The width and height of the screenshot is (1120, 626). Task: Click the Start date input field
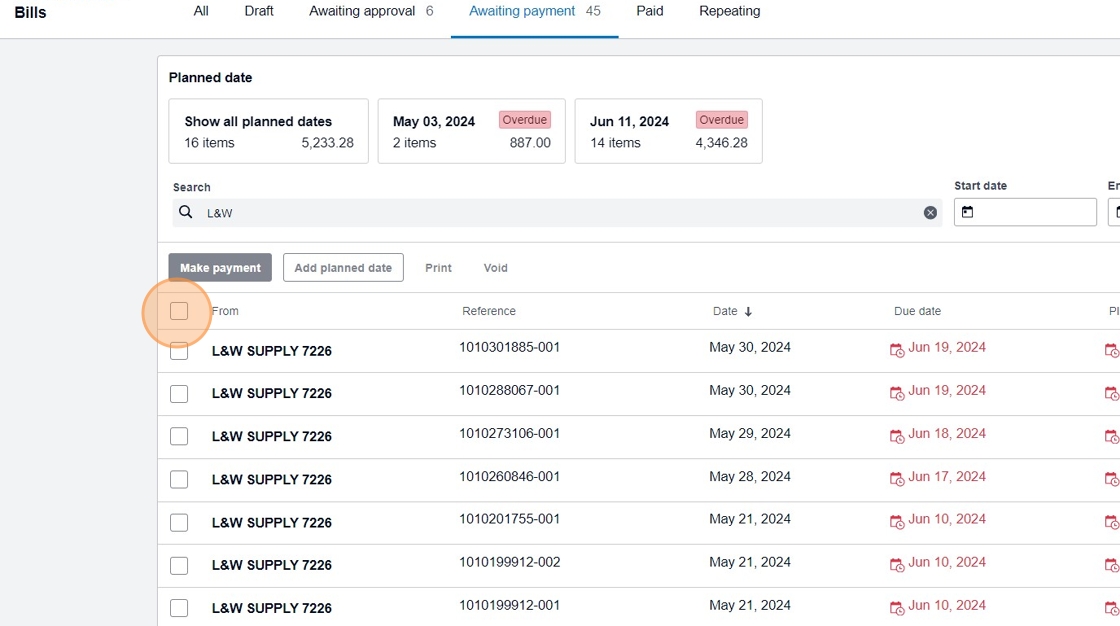click(x=1025, y=212)
